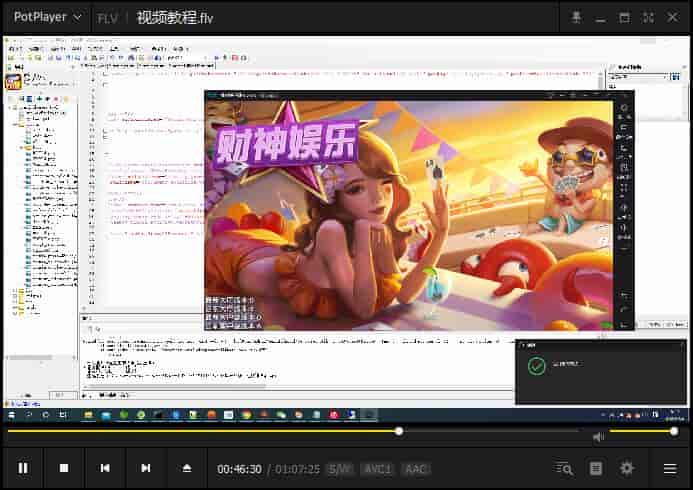
Task: Open the chapter/bookmark list icon
Action: click(596, 468)
